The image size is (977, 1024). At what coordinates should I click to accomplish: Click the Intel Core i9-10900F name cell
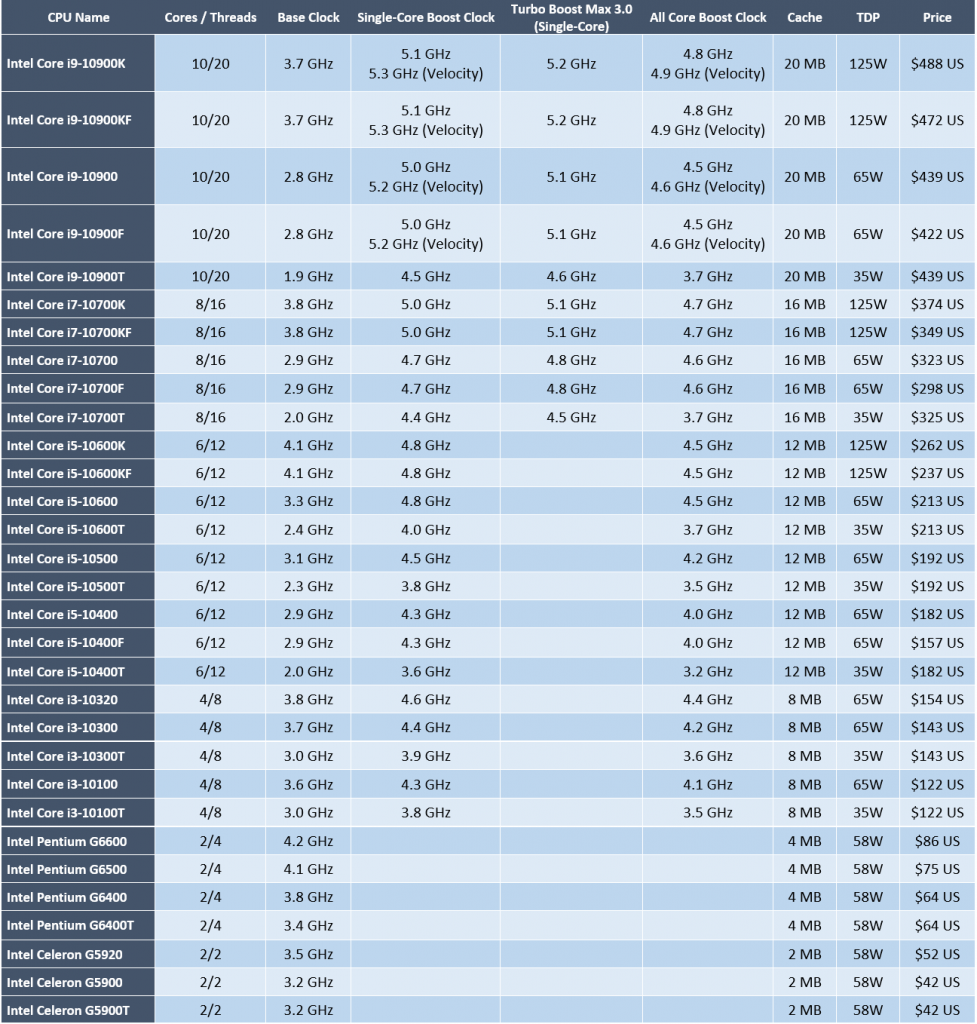point(78,234)
